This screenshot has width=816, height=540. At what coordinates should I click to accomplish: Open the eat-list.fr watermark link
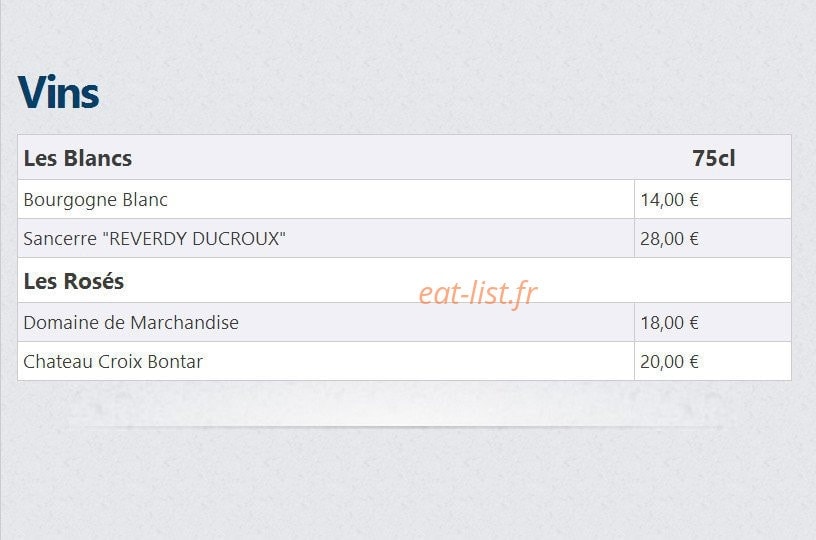(x=478, y=293)
